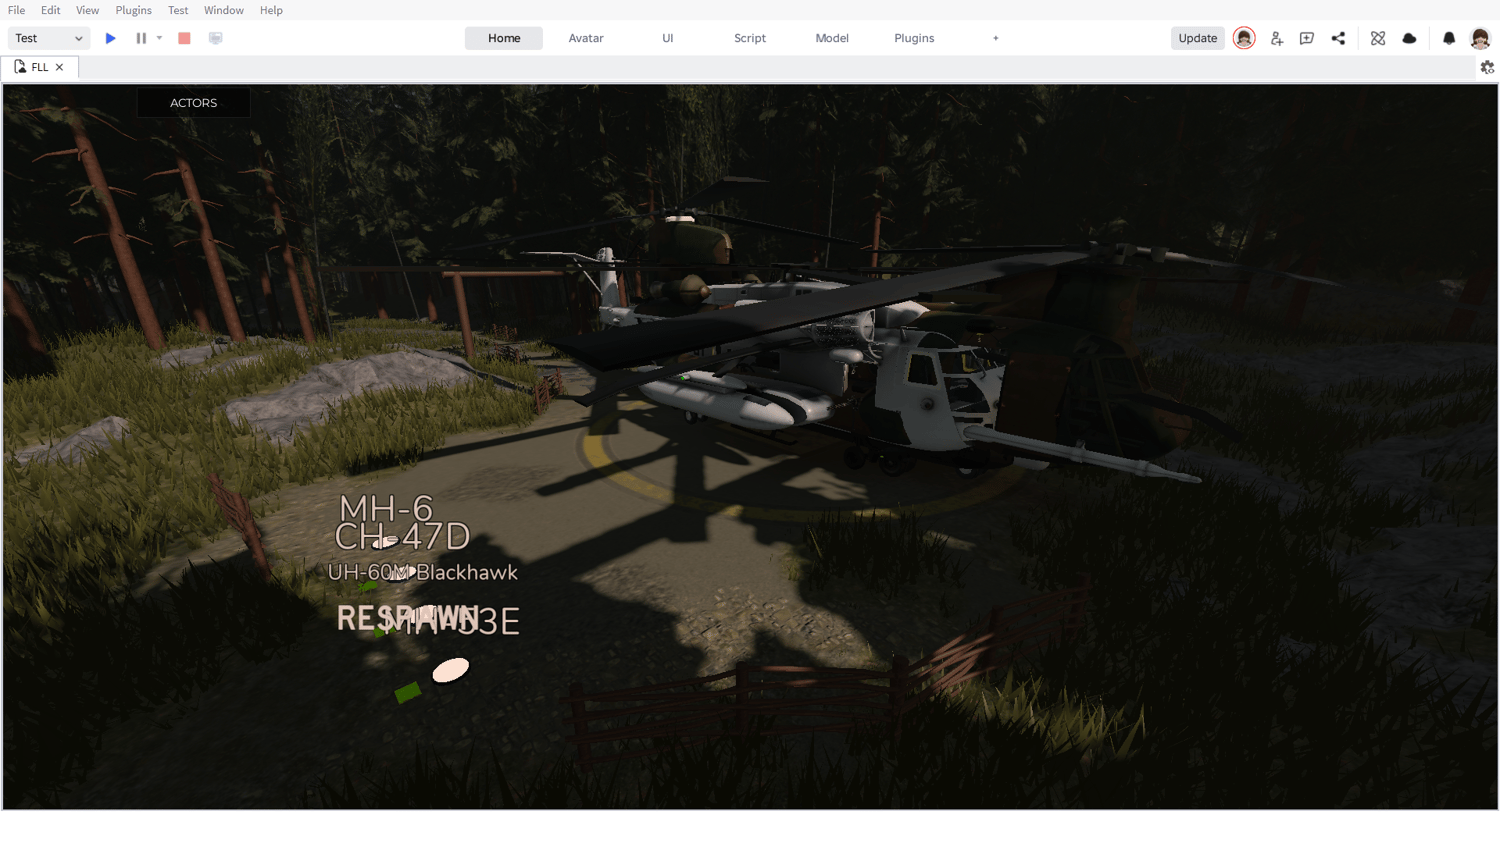Stop the test with the red square
Viewport: 1500px width, 843px height.
coord(184,38)
